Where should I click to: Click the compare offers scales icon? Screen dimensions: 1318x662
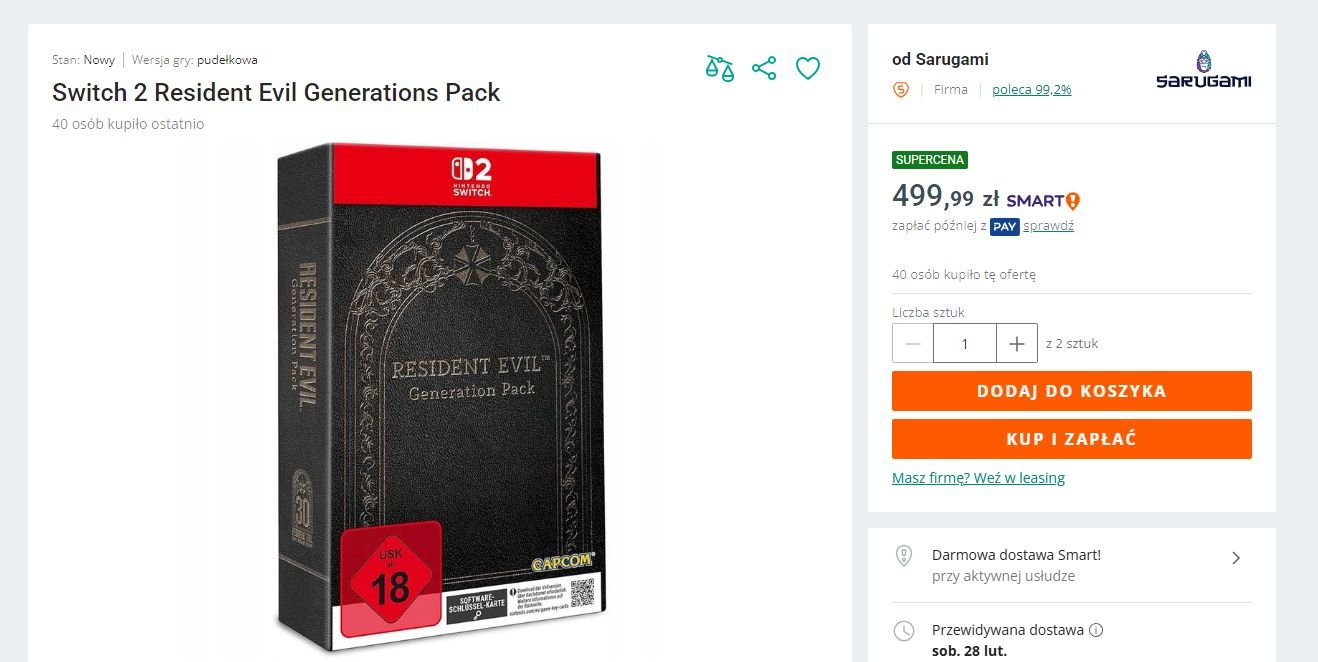point(719,68)
